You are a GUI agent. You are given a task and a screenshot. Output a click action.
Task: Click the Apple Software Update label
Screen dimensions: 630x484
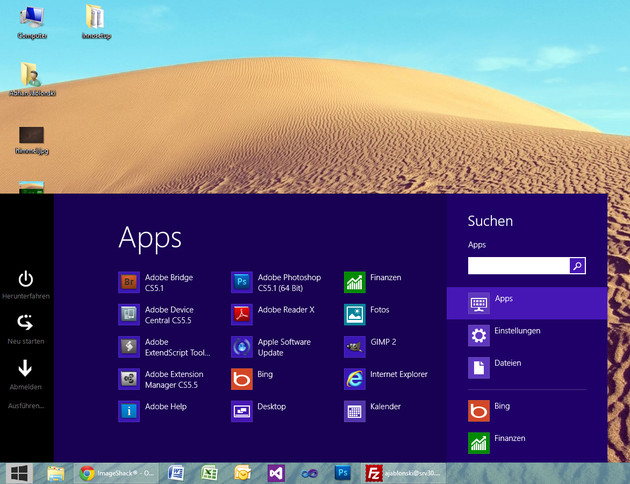click(x=284, y=347)
